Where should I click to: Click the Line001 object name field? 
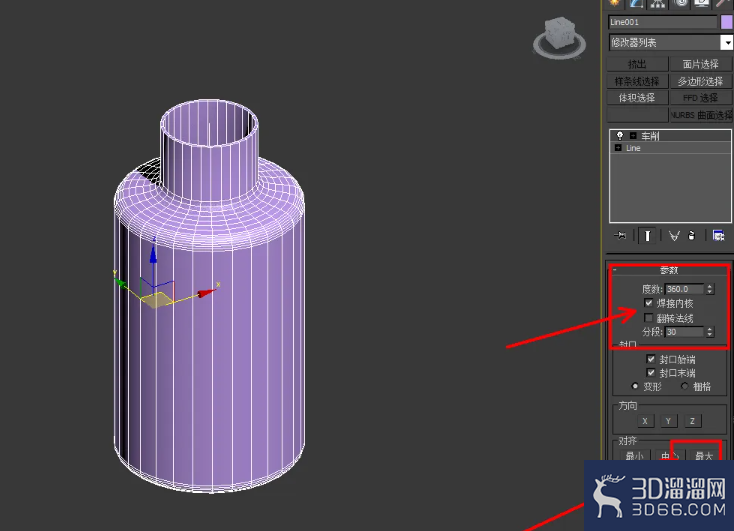tap(662, 22)
